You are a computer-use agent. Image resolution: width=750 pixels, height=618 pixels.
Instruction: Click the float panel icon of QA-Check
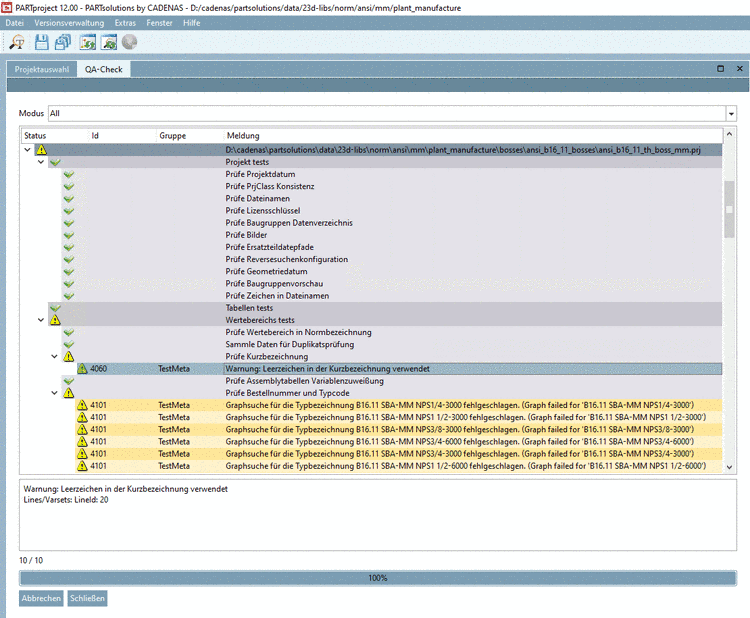click(x=720, y=69)
